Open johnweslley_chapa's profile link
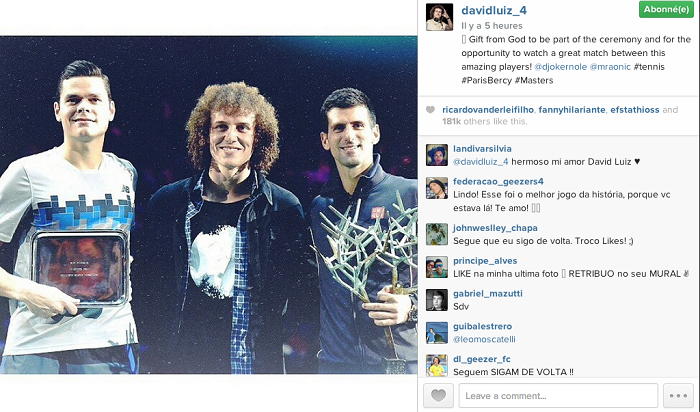The height and width of the screenshot is (412, 700). pyautogui.click(x=495, y=228)
